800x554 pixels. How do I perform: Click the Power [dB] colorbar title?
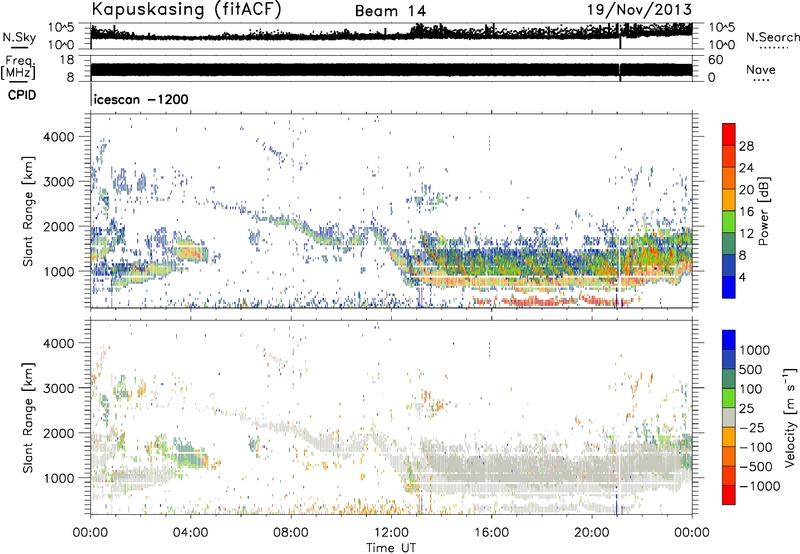click(x=764, y=211)
